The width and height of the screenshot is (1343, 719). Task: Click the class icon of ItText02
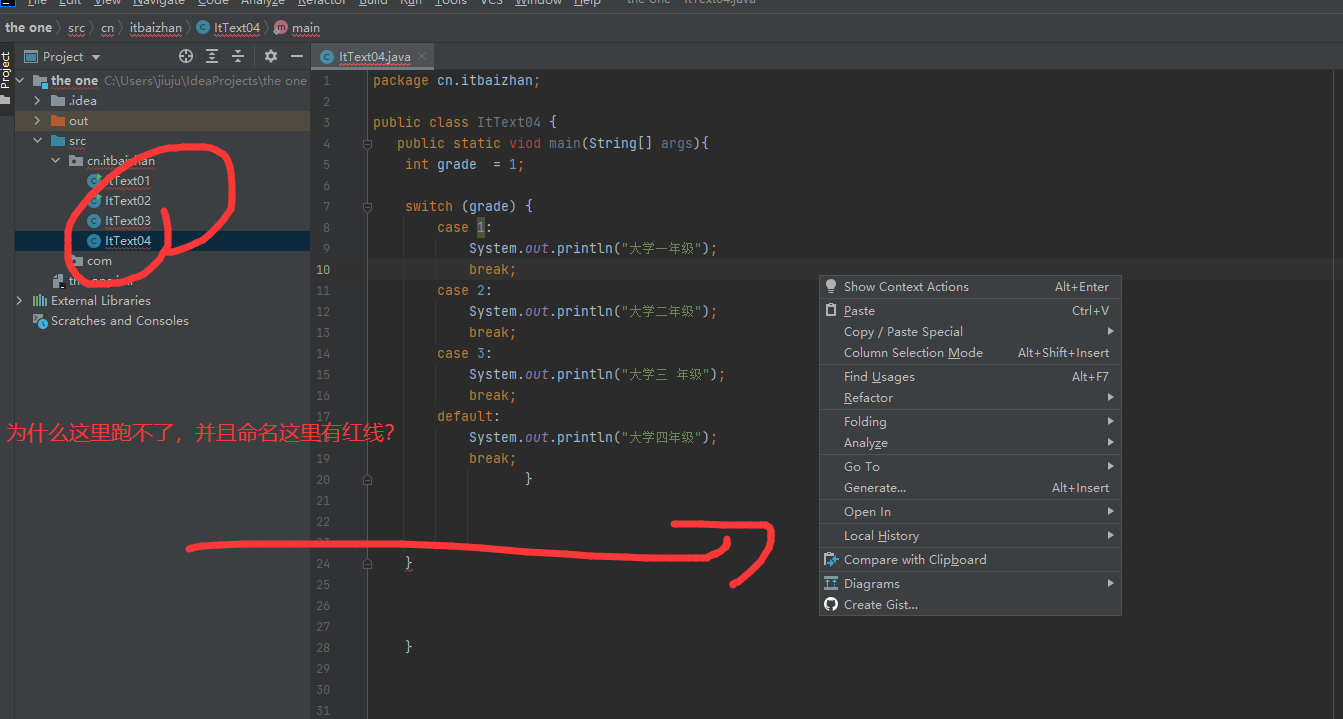94,201
